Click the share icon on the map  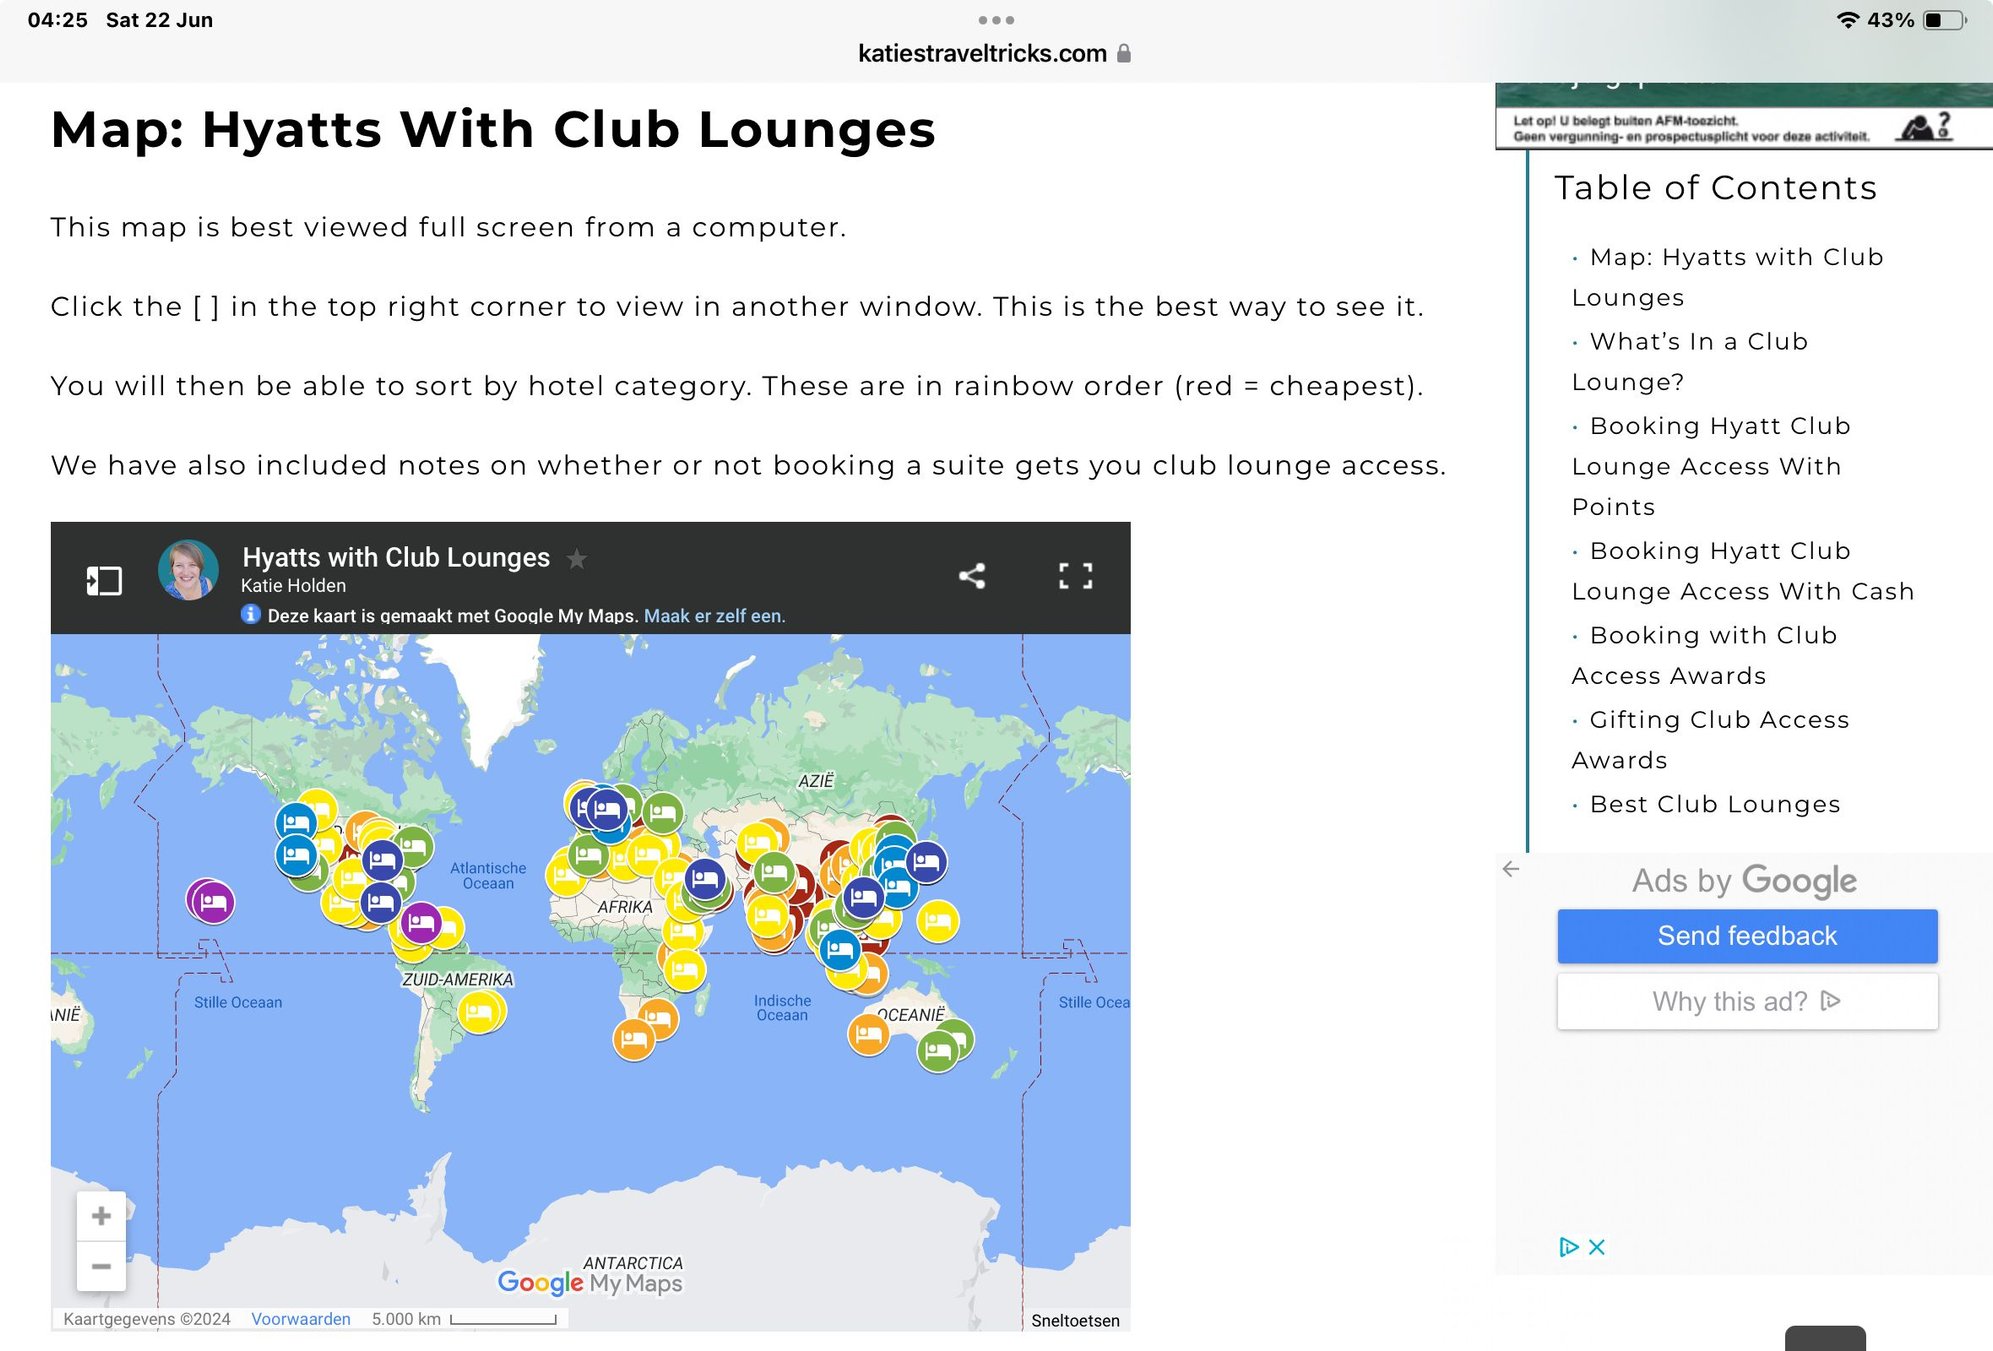973,576
